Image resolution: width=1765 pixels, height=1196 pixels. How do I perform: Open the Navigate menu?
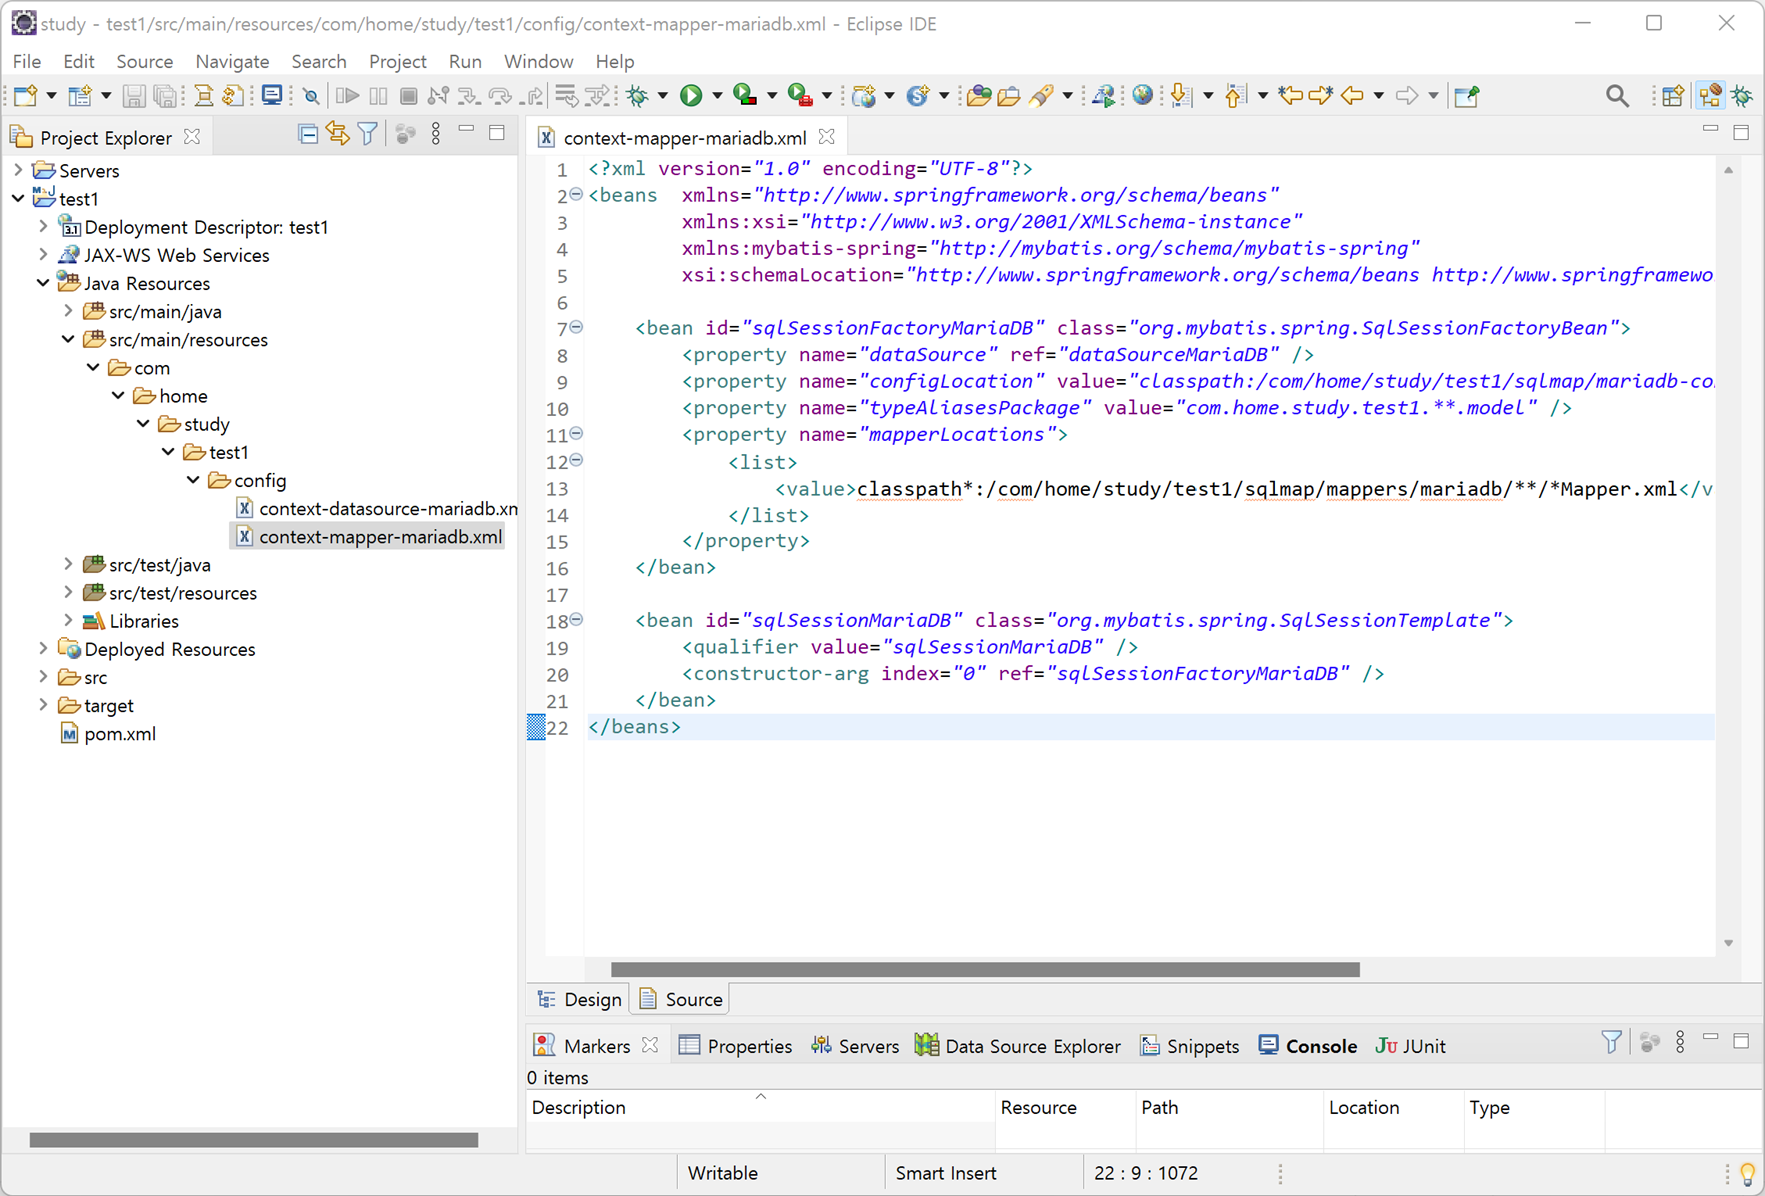click(232, 61)
